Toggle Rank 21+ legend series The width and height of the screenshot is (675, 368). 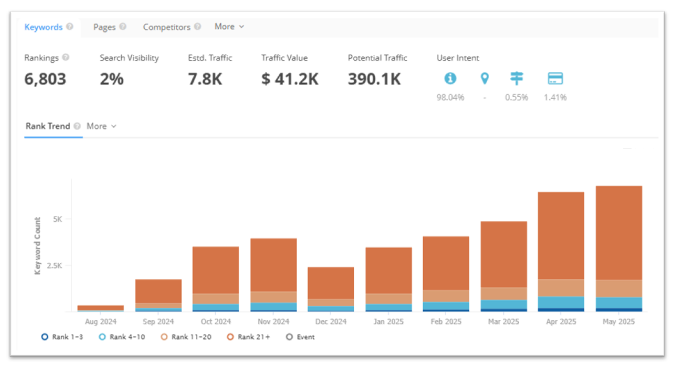249,337
